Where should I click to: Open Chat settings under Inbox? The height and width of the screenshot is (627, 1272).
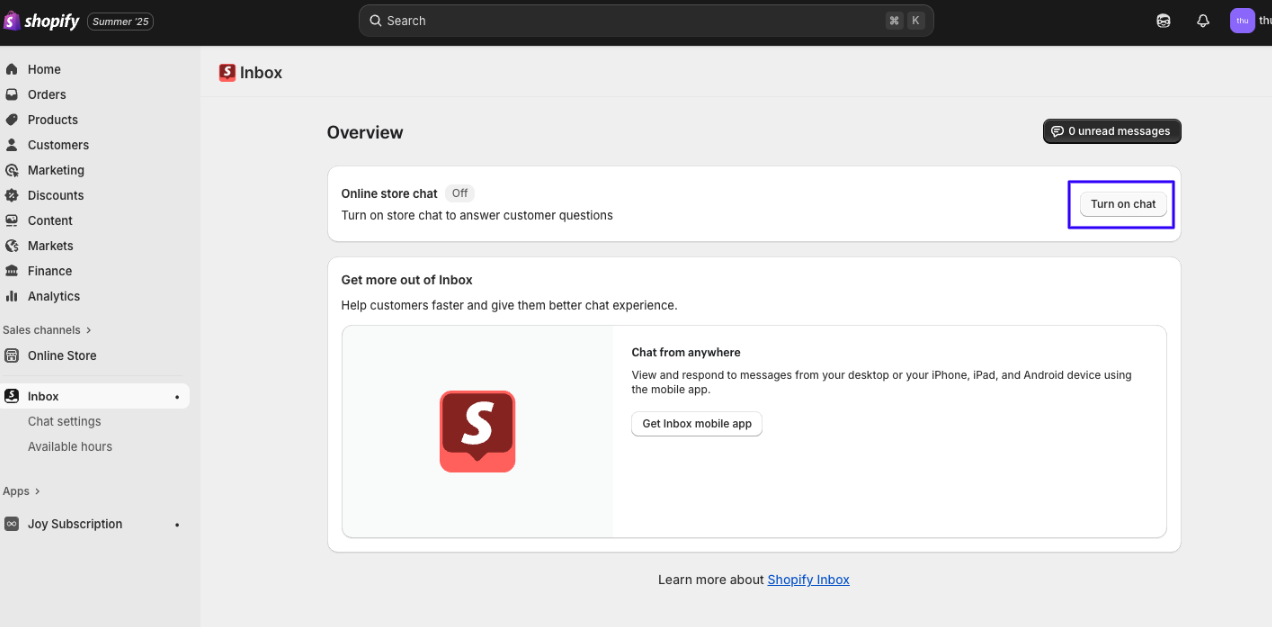(x=64, y=422)
